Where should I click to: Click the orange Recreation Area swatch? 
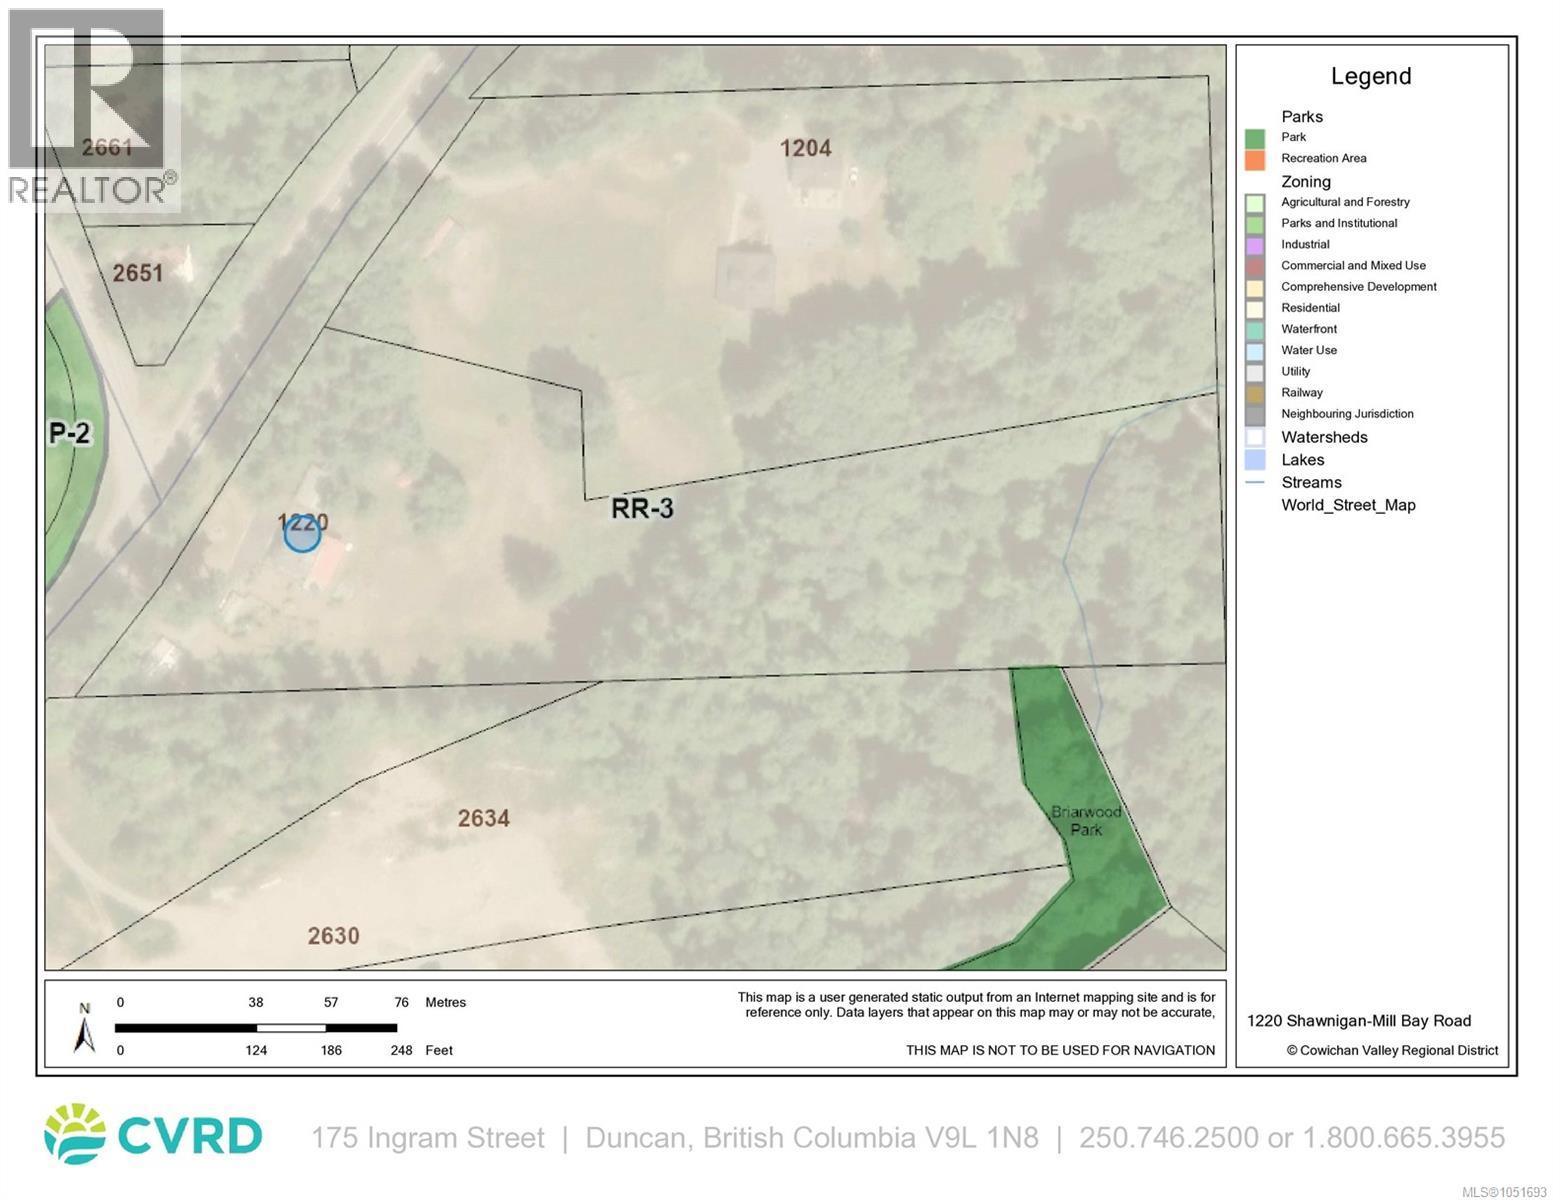click(1255, 159)
